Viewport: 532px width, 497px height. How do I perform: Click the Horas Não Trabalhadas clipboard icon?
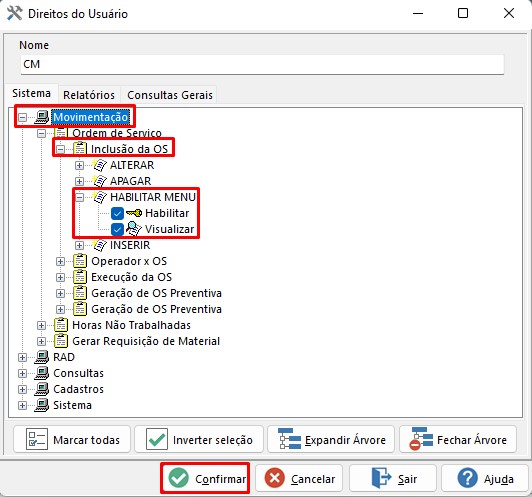pyautogui.click(x=61, y=325)
